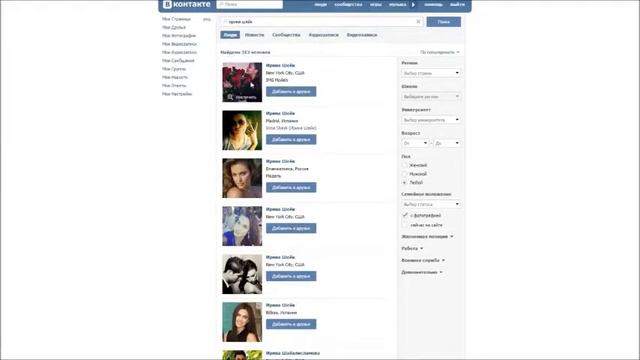Open the Ирина Шабалеснакова name at the bottom

[293, 353]
